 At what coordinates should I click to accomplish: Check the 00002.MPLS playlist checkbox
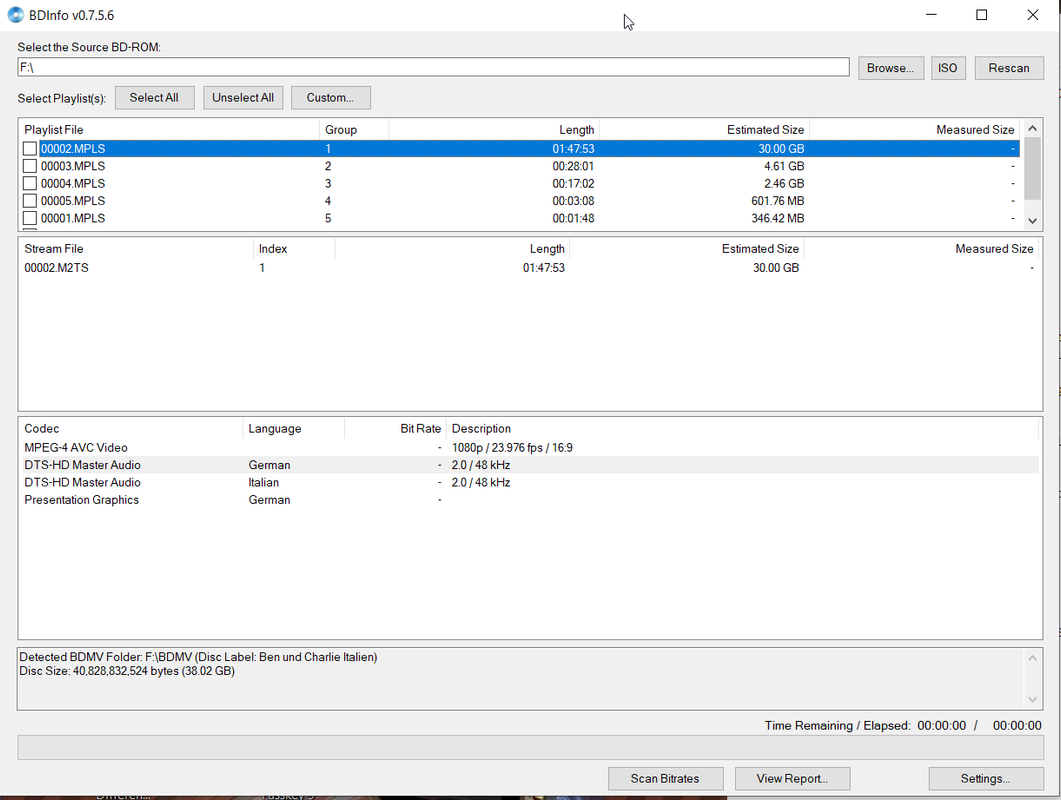(x=30, y=148)
